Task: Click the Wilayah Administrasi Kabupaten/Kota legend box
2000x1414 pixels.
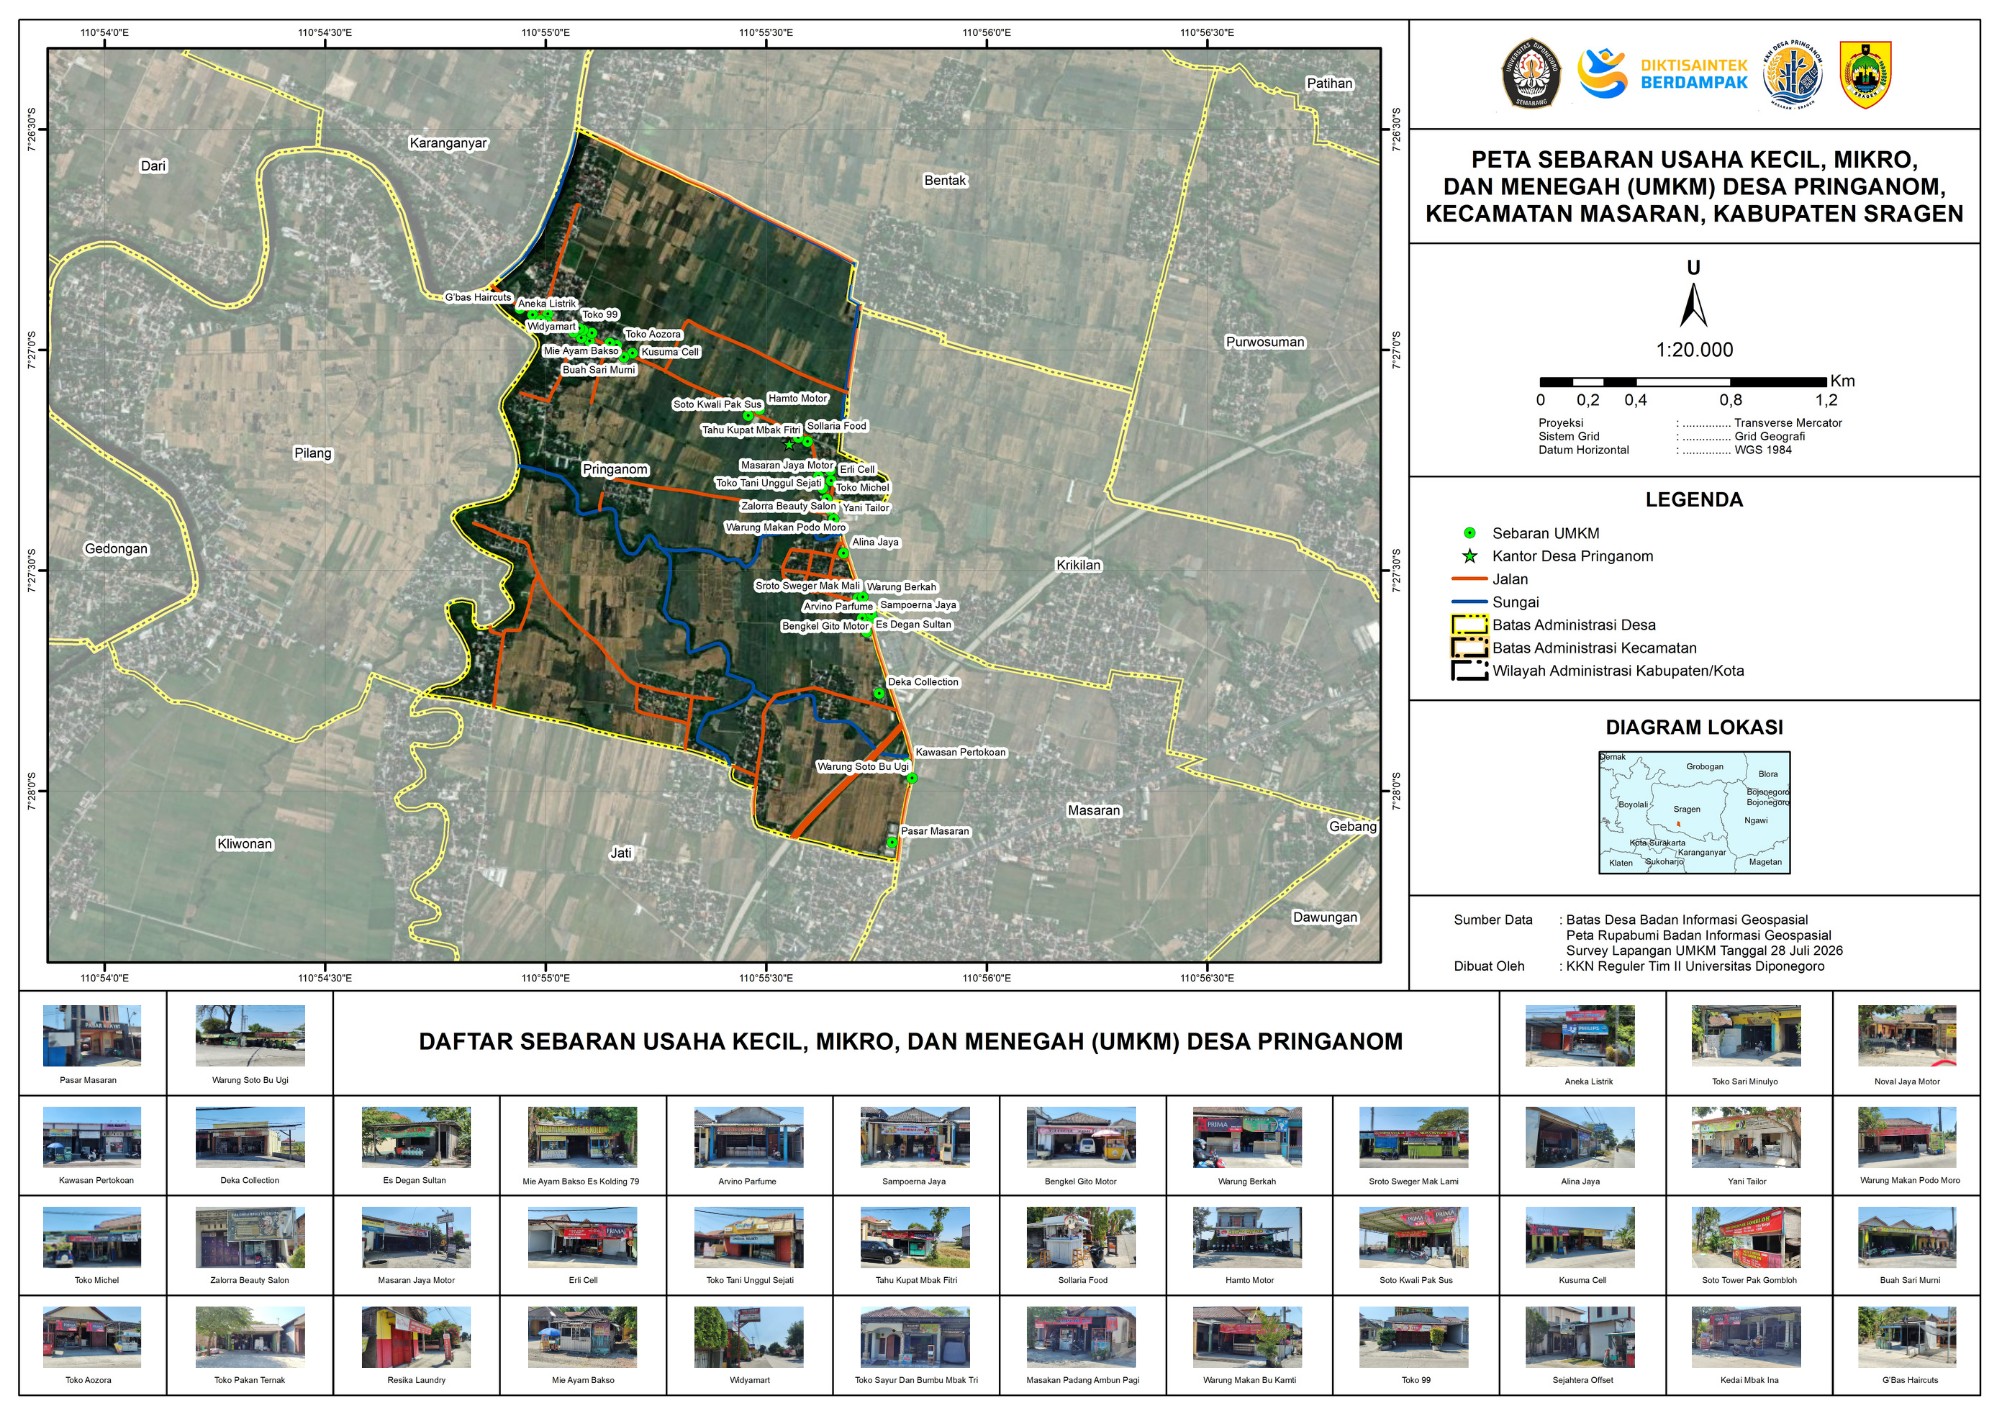Action: pos(1469,671)
